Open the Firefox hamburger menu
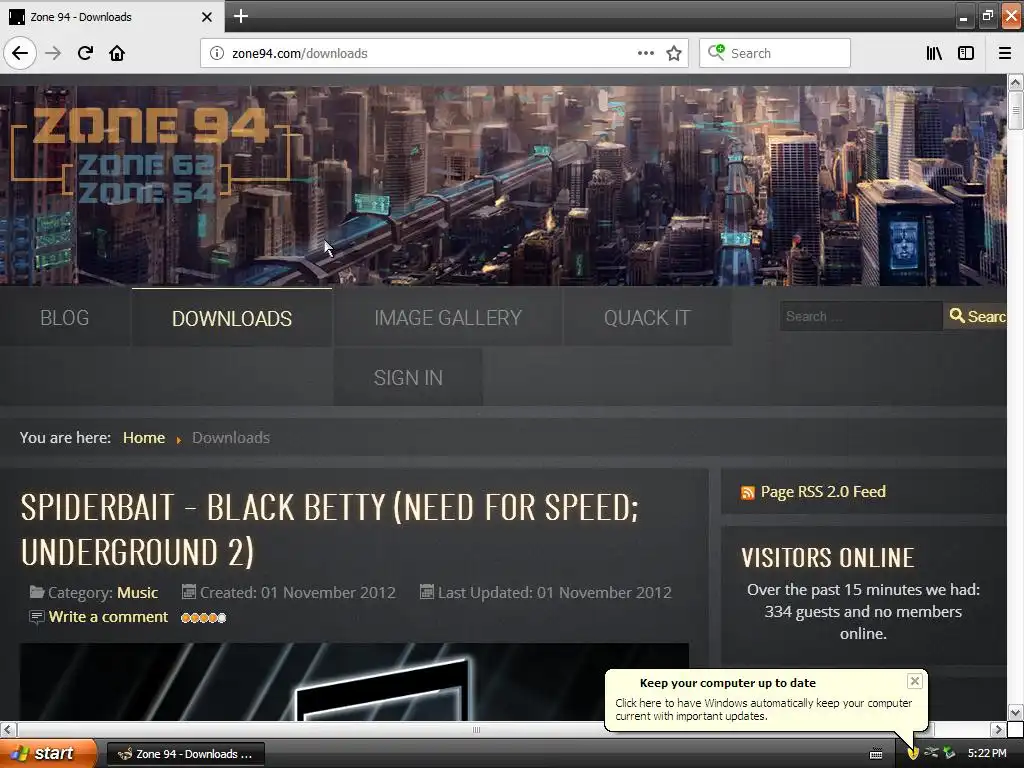This screenshot has height=768, width=1024. point(1005,53)
